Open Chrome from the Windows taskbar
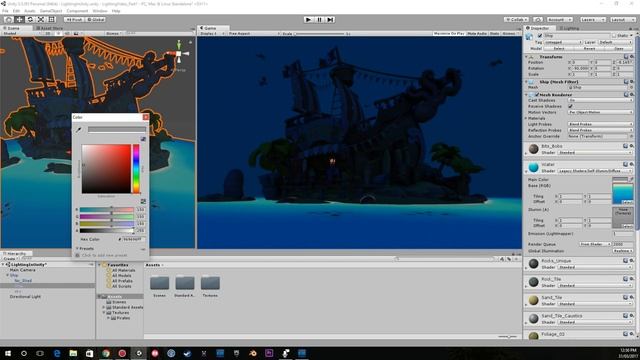This screenshot has height=360, width=640. click(106, 353)
